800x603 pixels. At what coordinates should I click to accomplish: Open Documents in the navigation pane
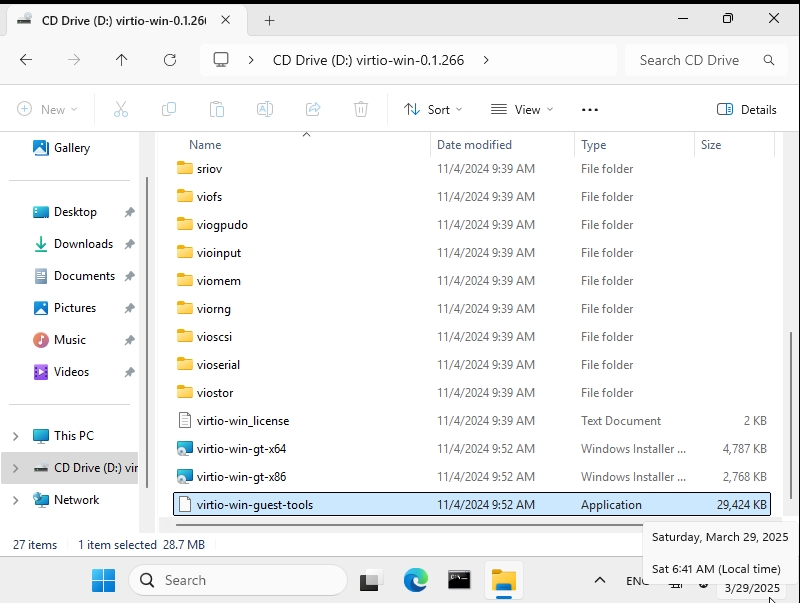coord(74,276)
